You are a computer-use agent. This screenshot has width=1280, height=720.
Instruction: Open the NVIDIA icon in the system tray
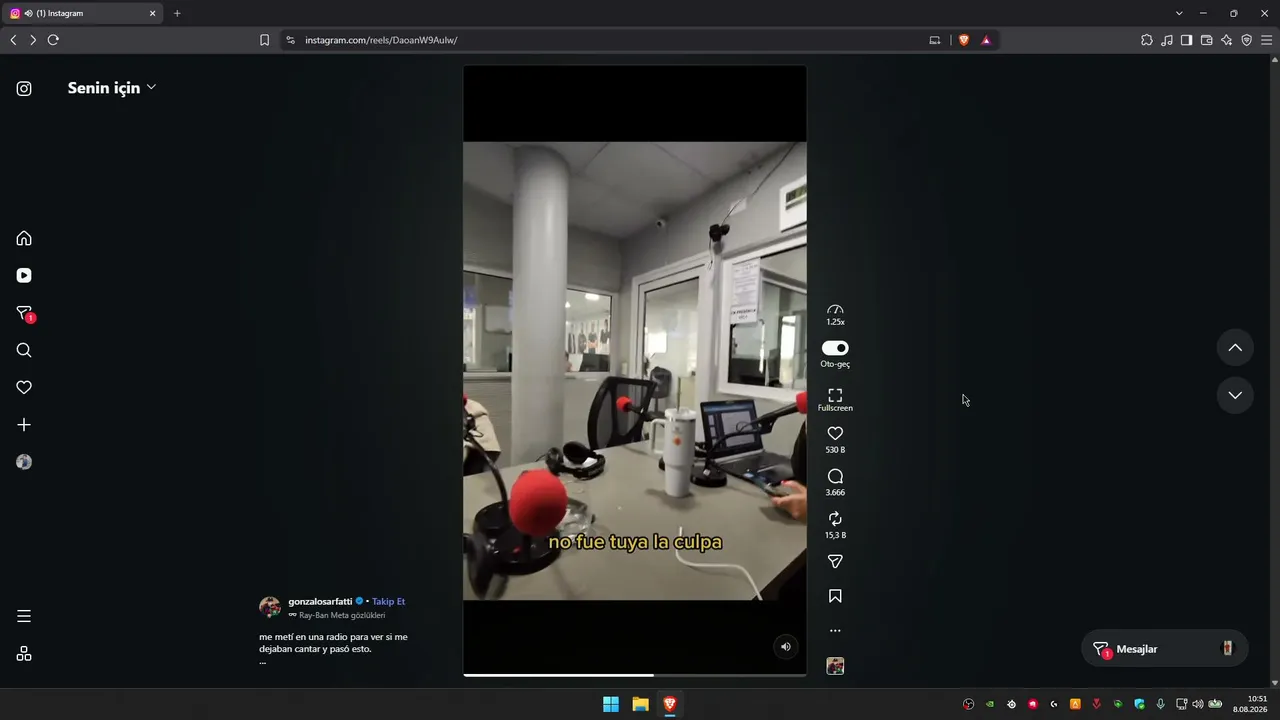pos(990,704)
